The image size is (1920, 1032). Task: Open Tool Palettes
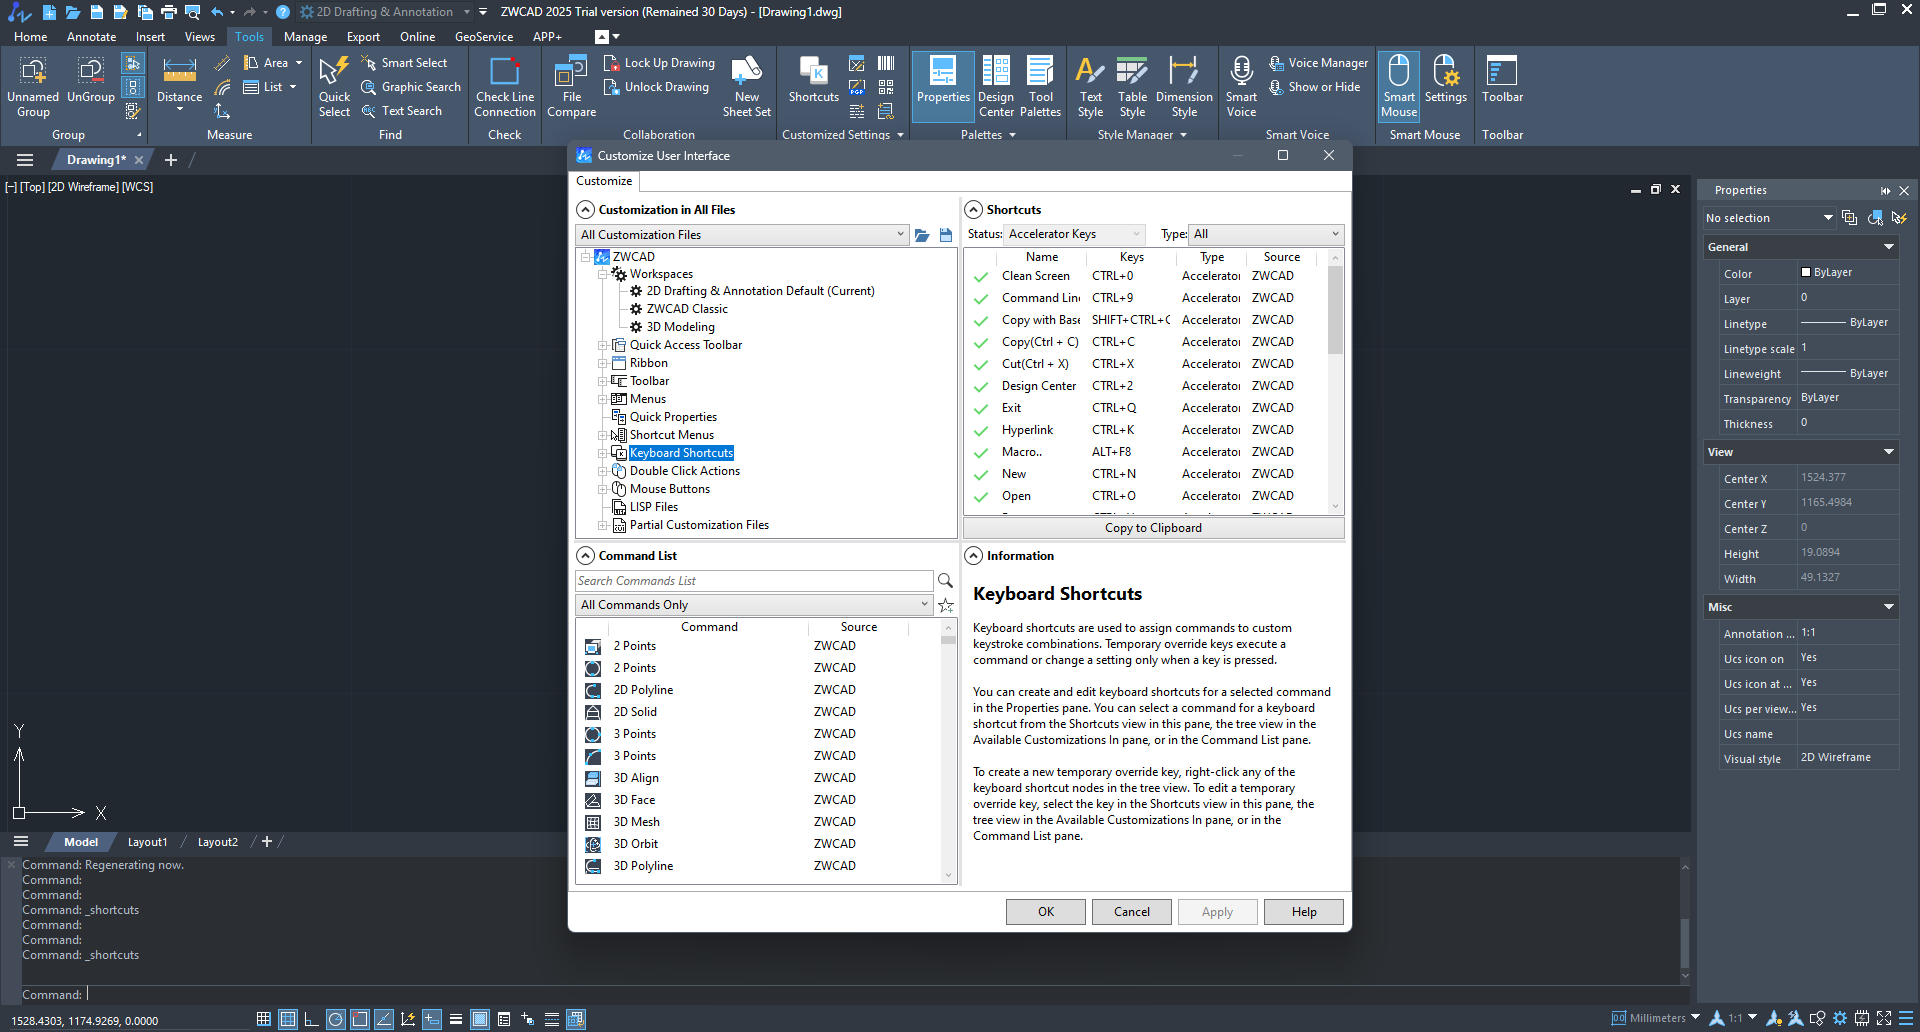1041,87
